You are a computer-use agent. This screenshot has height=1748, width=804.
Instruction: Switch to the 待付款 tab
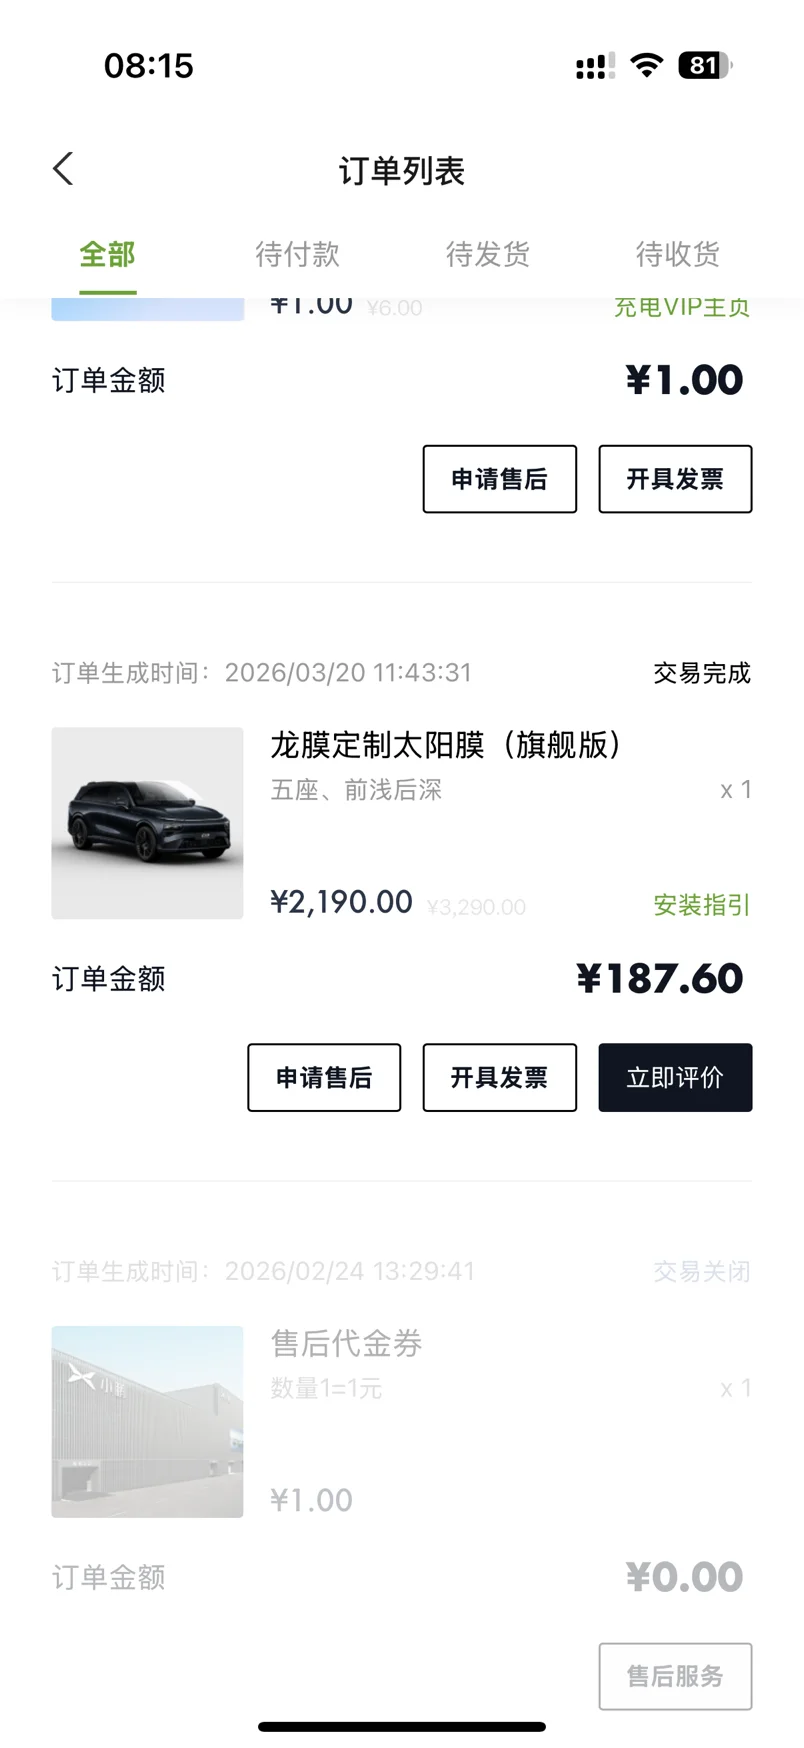pos(297,255)
